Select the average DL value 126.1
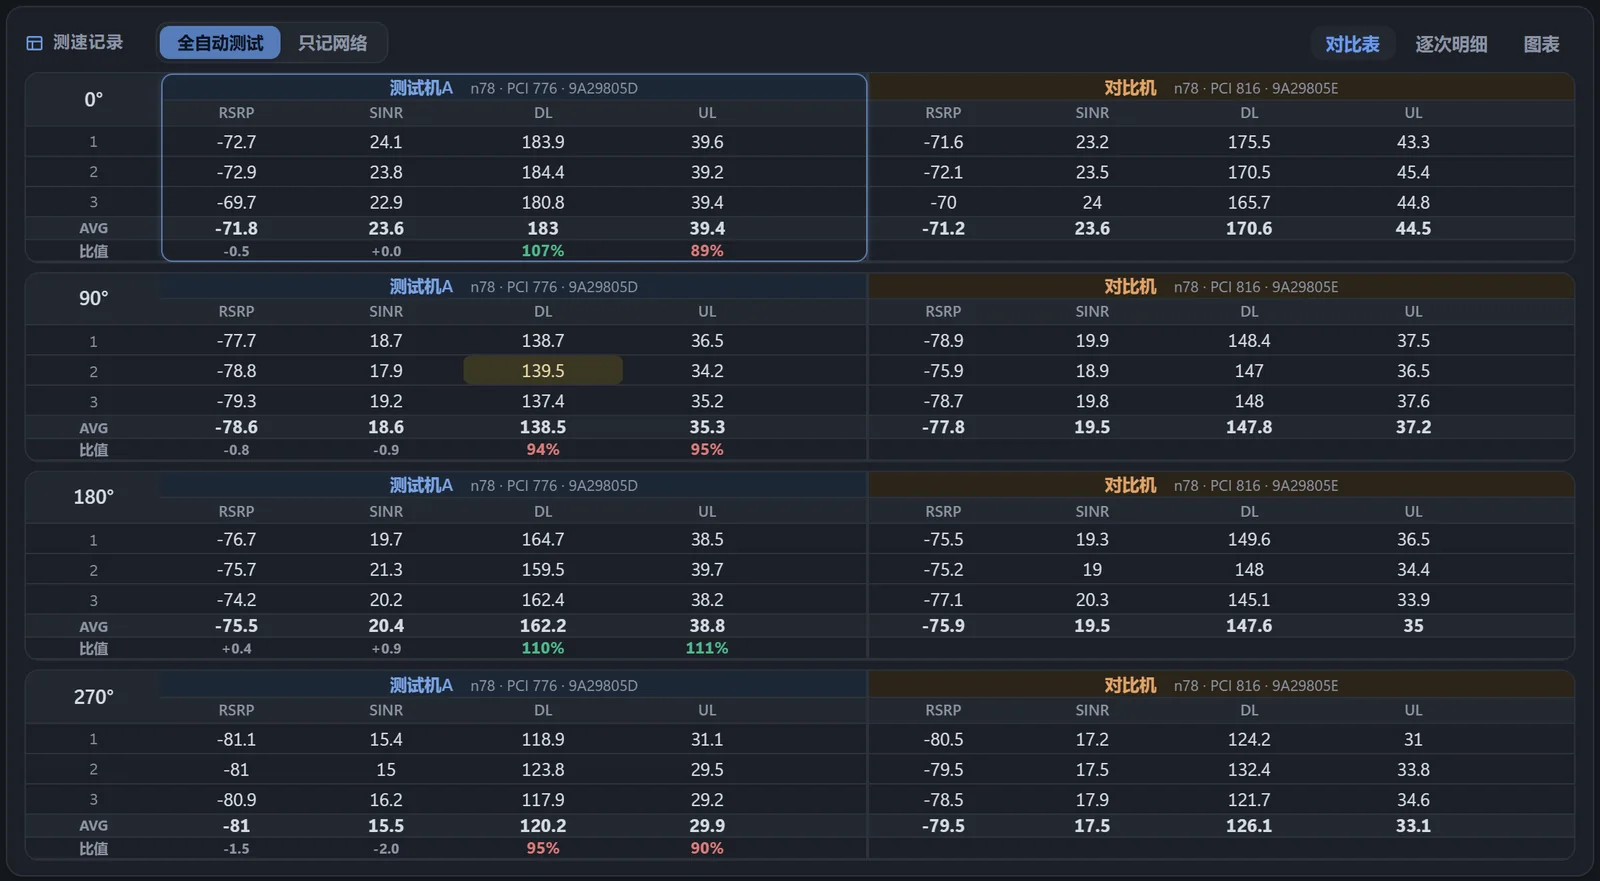This screenshot has width=1600, height=881. pyautogui.click(x=1249, y=826)
